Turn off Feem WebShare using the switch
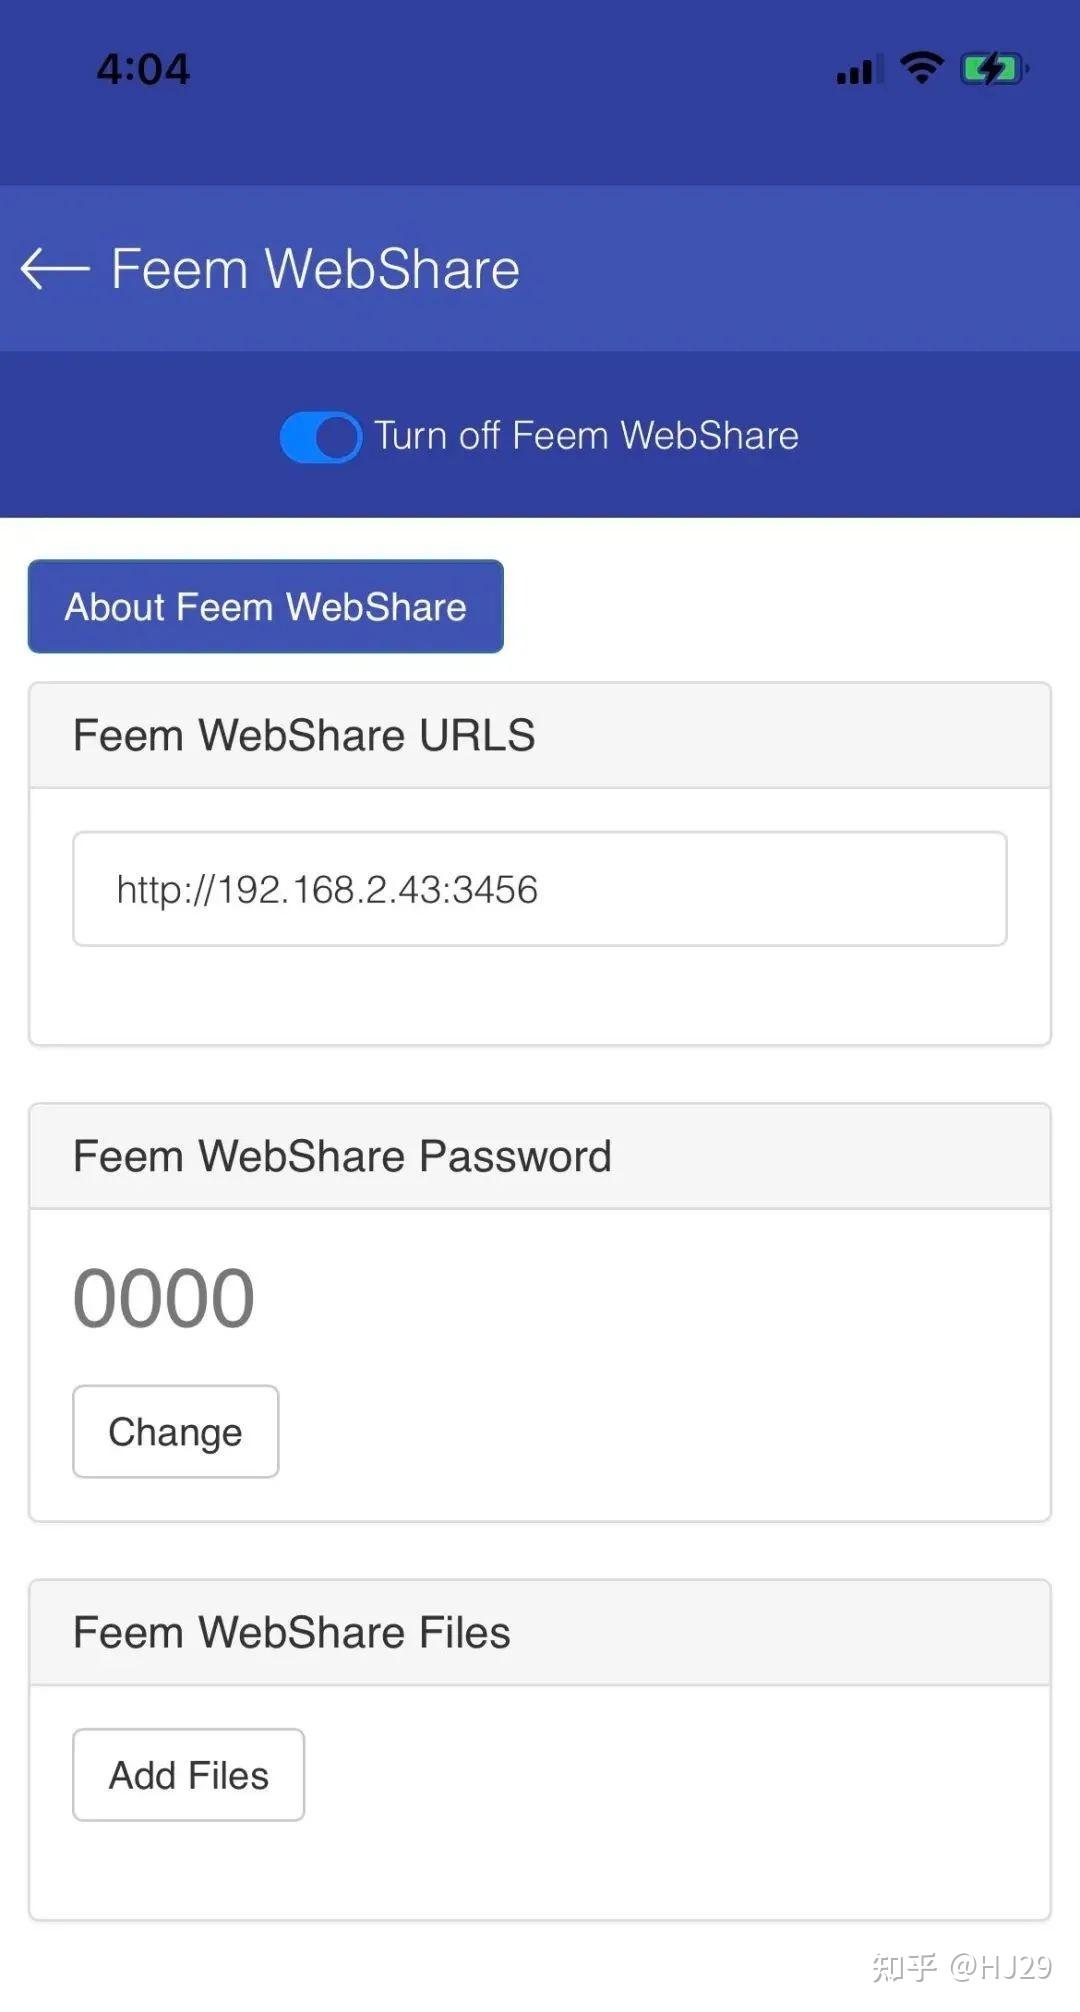The height and width of the screenshot is (2012, 1080). point(320,435)
